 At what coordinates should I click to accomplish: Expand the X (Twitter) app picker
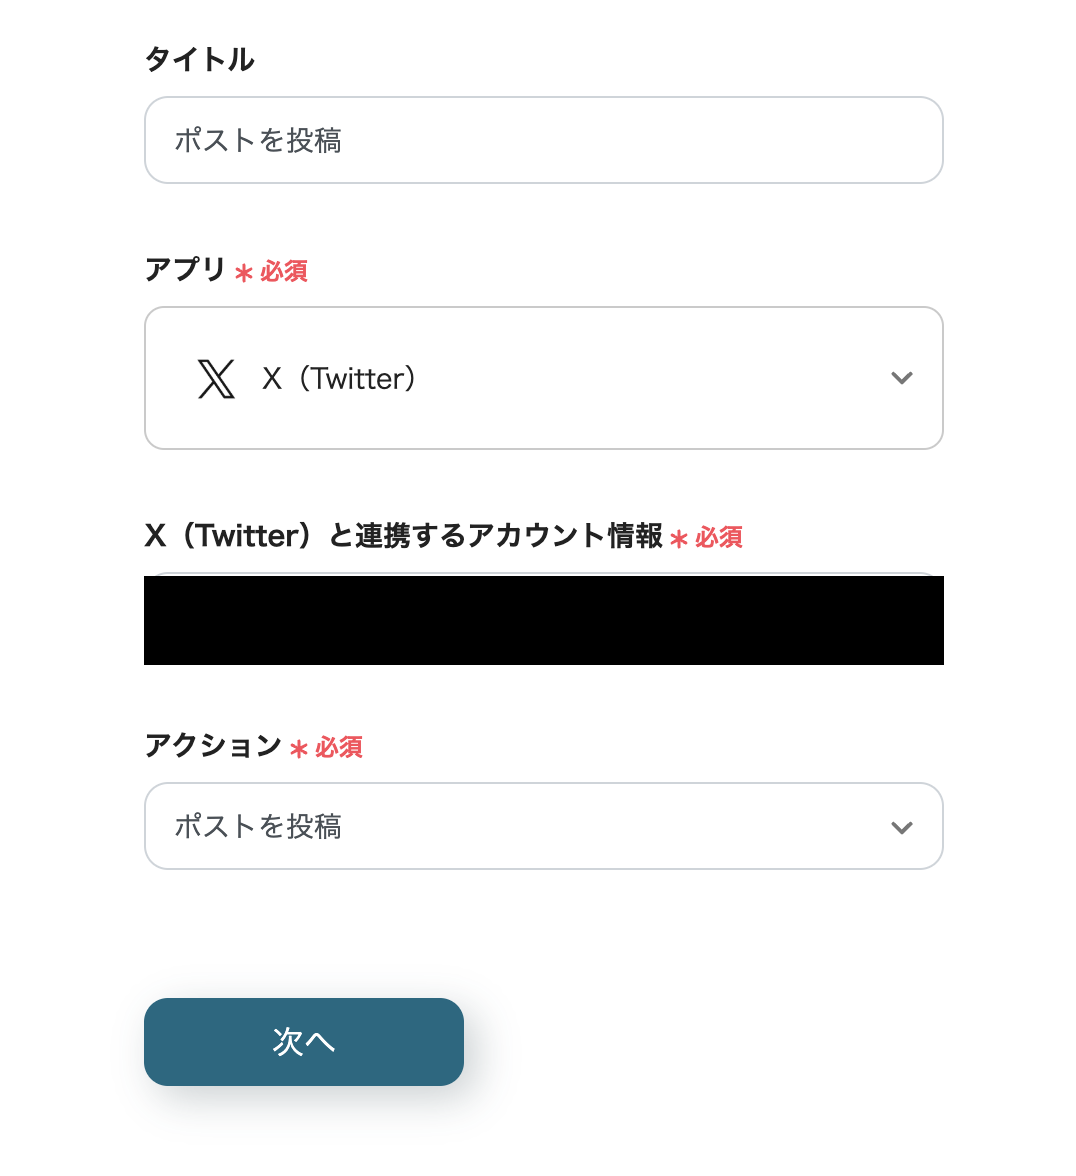click(543, 378)
